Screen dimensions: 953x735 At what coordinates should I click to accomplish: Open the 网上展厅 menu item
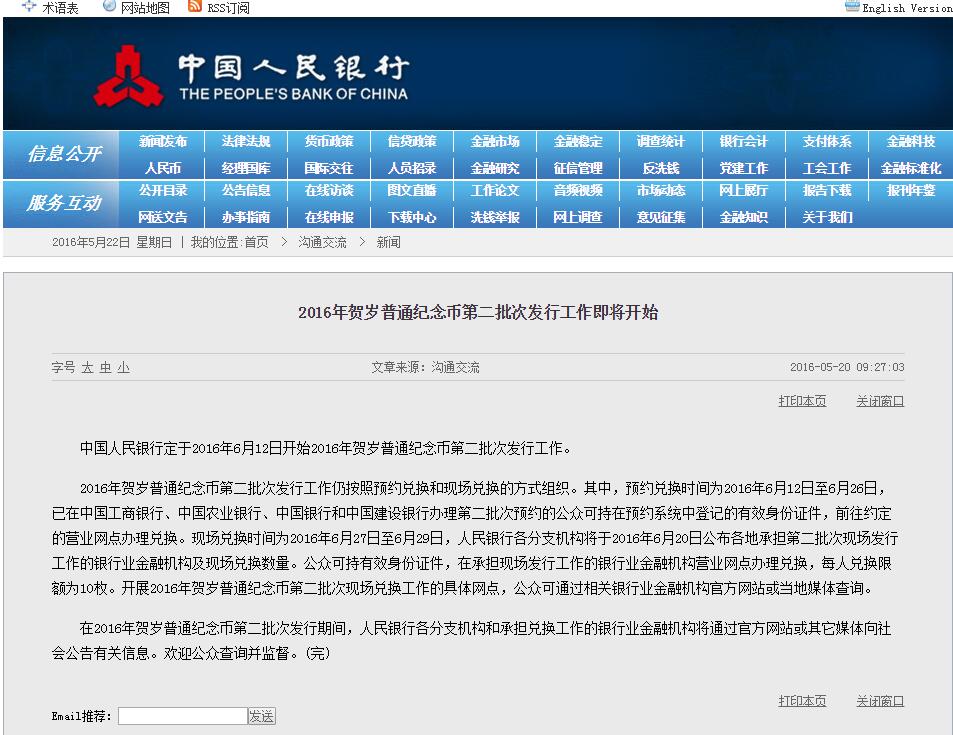pos(744,190)
